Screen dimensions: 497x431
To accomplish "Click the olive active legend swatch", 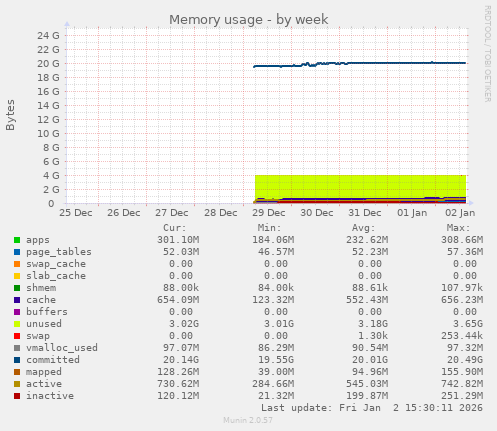I will (x=17, y=384).
